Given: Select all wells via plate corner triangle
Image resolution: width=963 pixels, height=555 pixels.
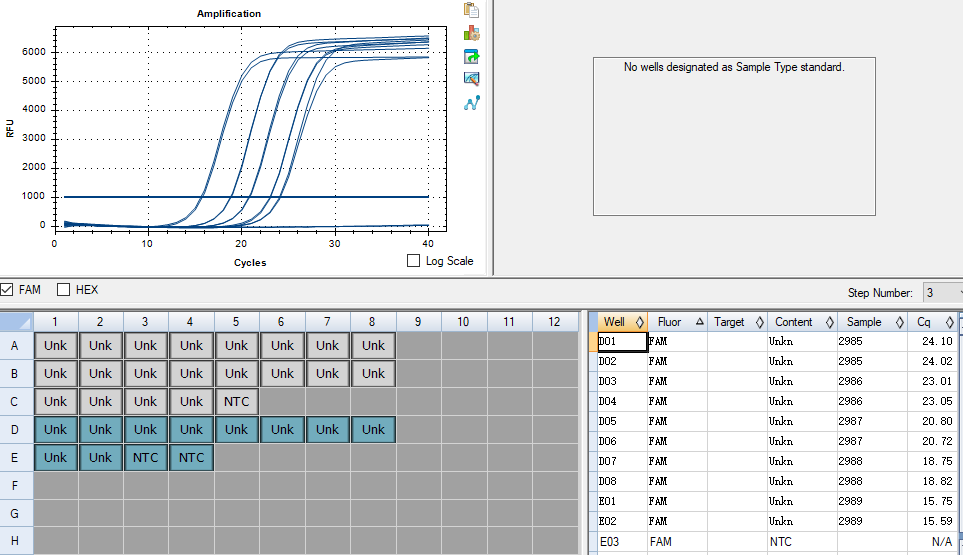Looking at the screenshot, I should click(x=17, y=322).
